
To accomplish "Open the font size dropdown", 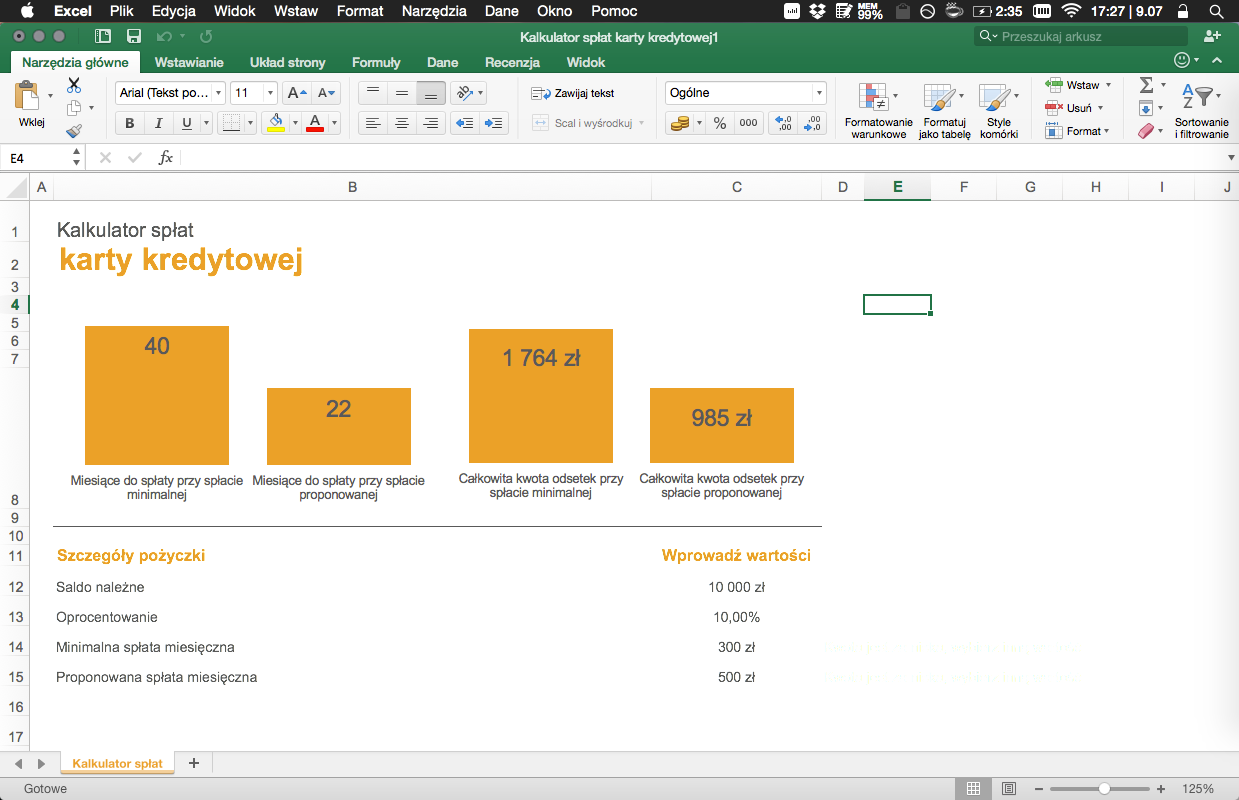I will [270, 93].
